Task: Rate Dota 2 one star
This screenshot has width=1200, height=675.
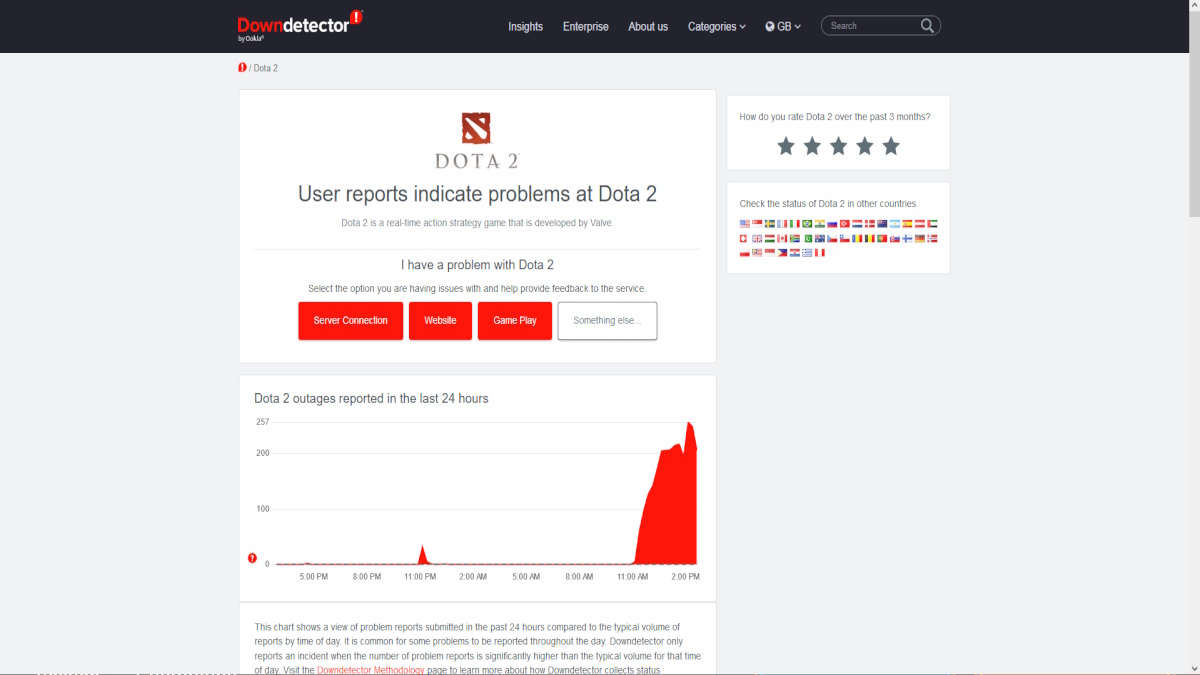Action: click(x=786, y=147)
